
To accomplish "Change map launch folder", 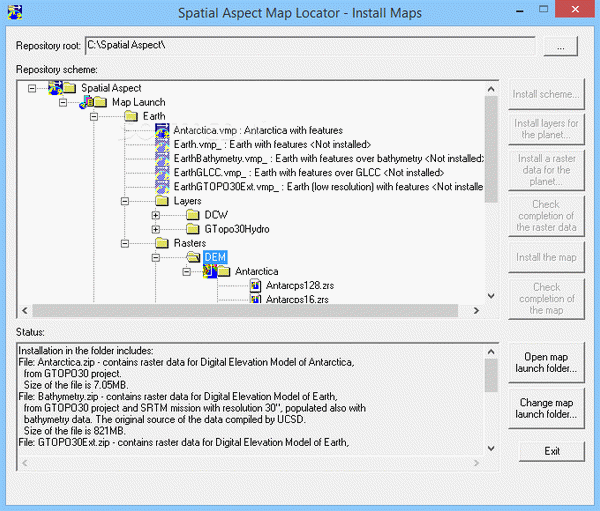I will click(x=546, y=408).
